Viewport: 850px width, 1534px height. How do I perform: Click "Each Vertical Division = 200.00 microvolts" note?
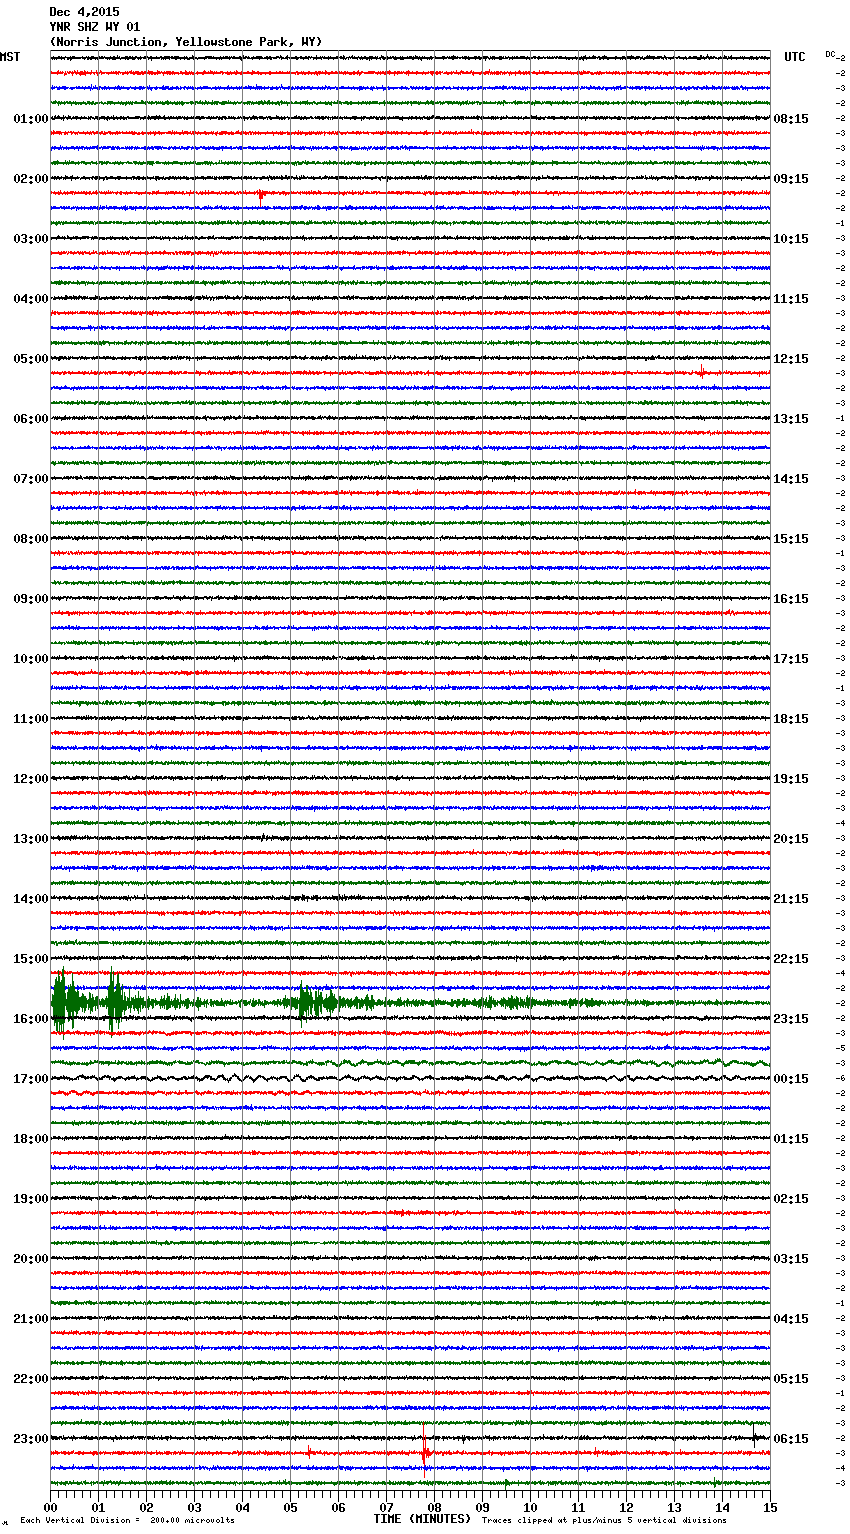(127, 1521)
